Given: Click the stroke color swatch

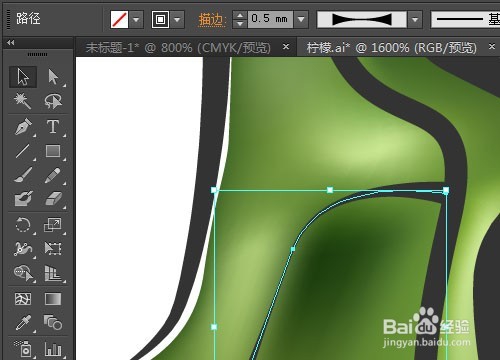Looking at the screenshot, I should tap(160, 19).
